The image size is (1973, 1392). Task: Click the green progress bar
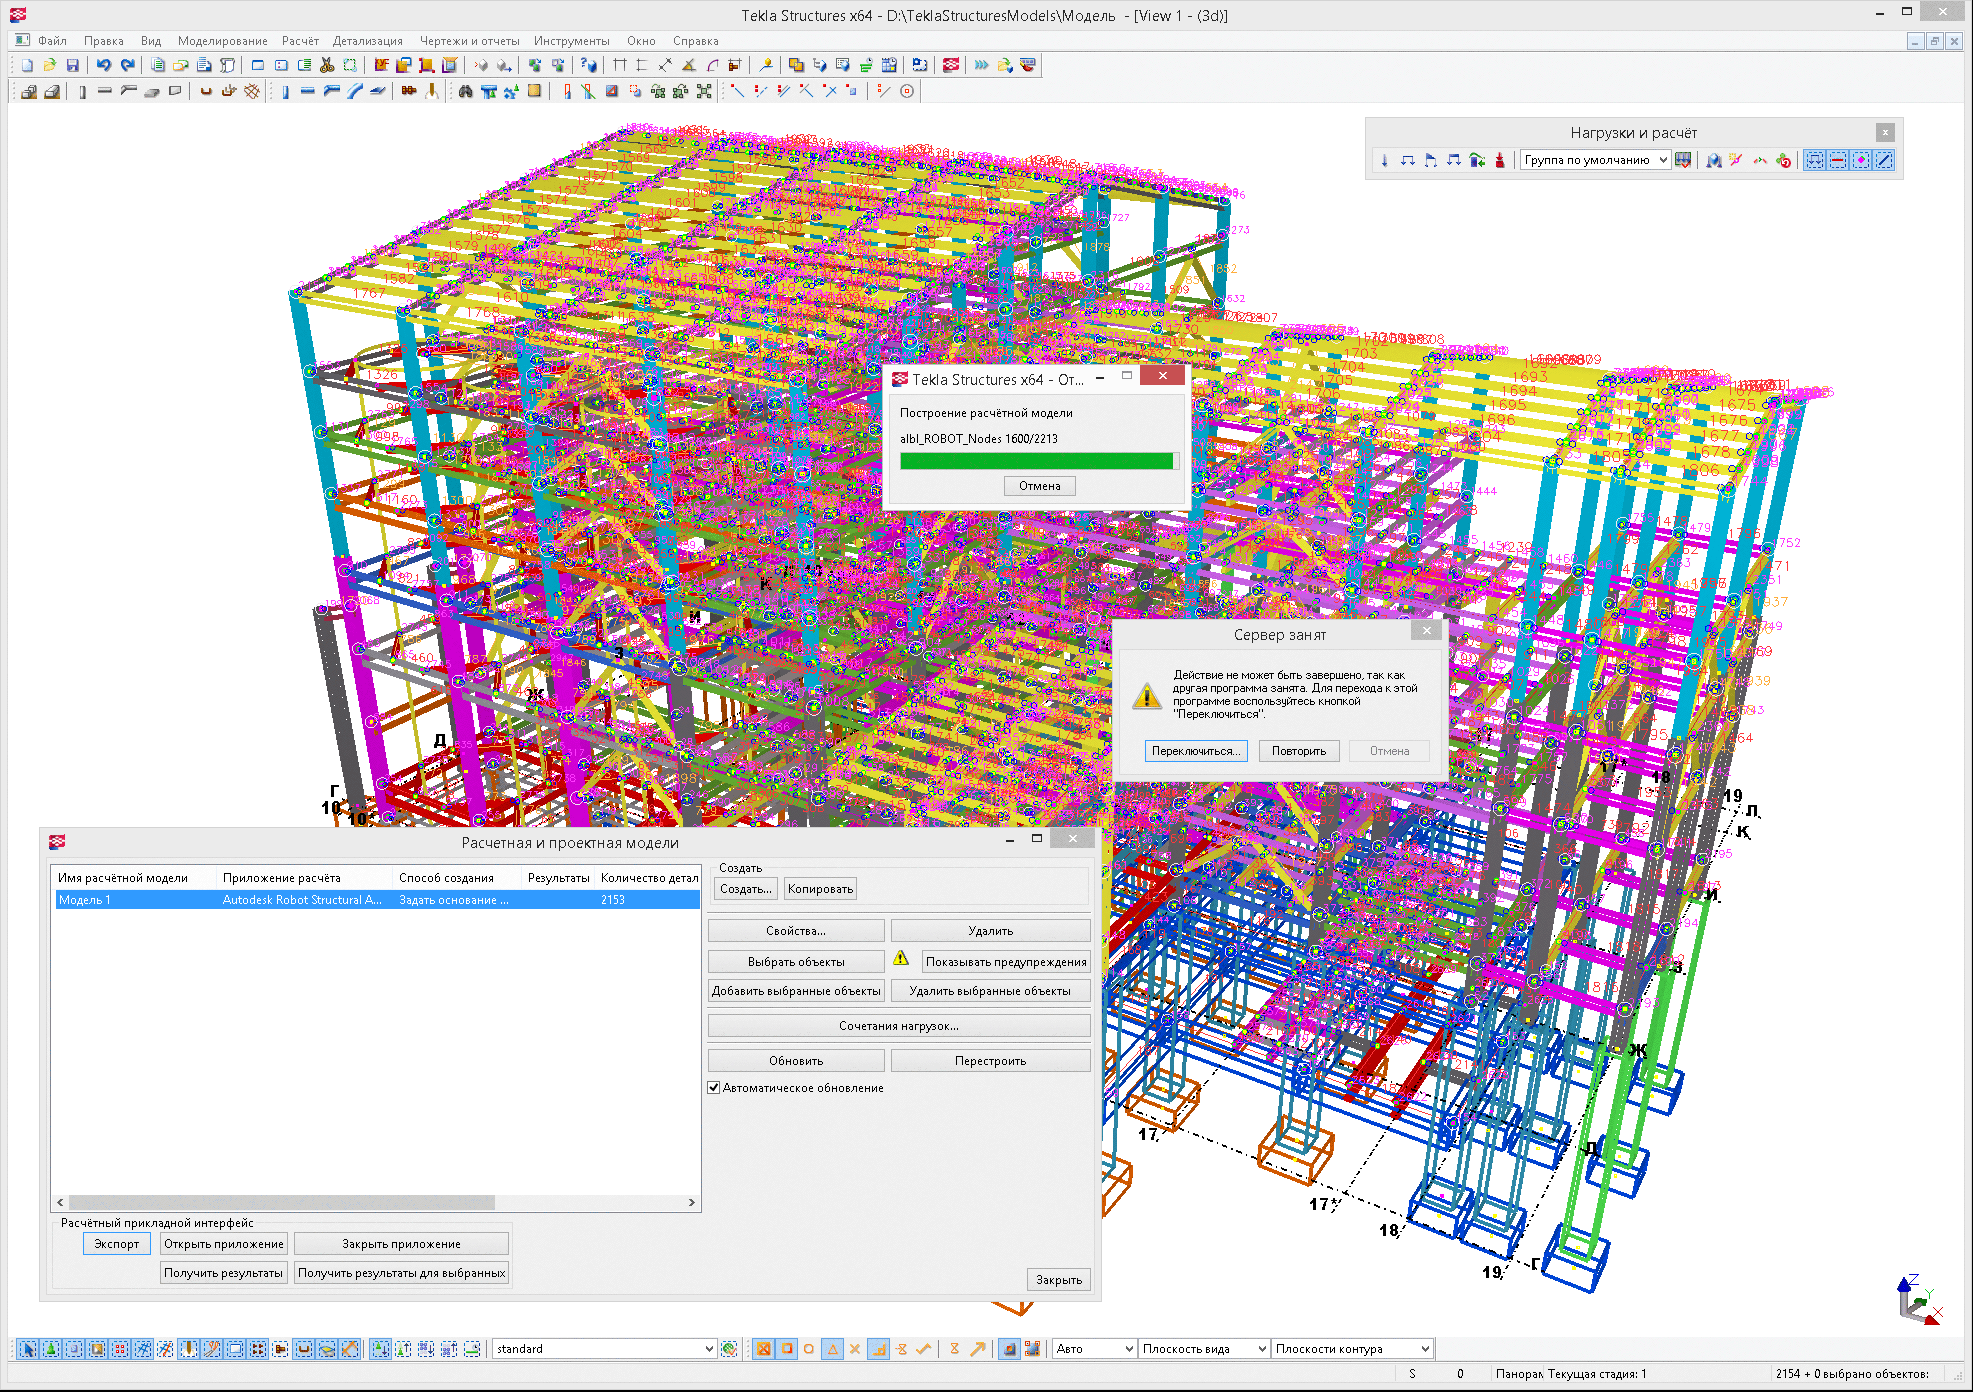[1036, 461]
